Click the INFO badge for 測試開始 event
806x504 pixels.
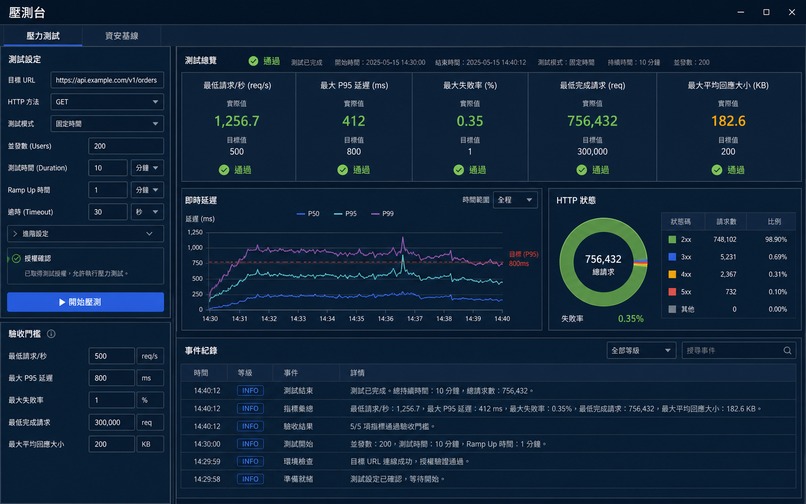click(x=250, y=444)
